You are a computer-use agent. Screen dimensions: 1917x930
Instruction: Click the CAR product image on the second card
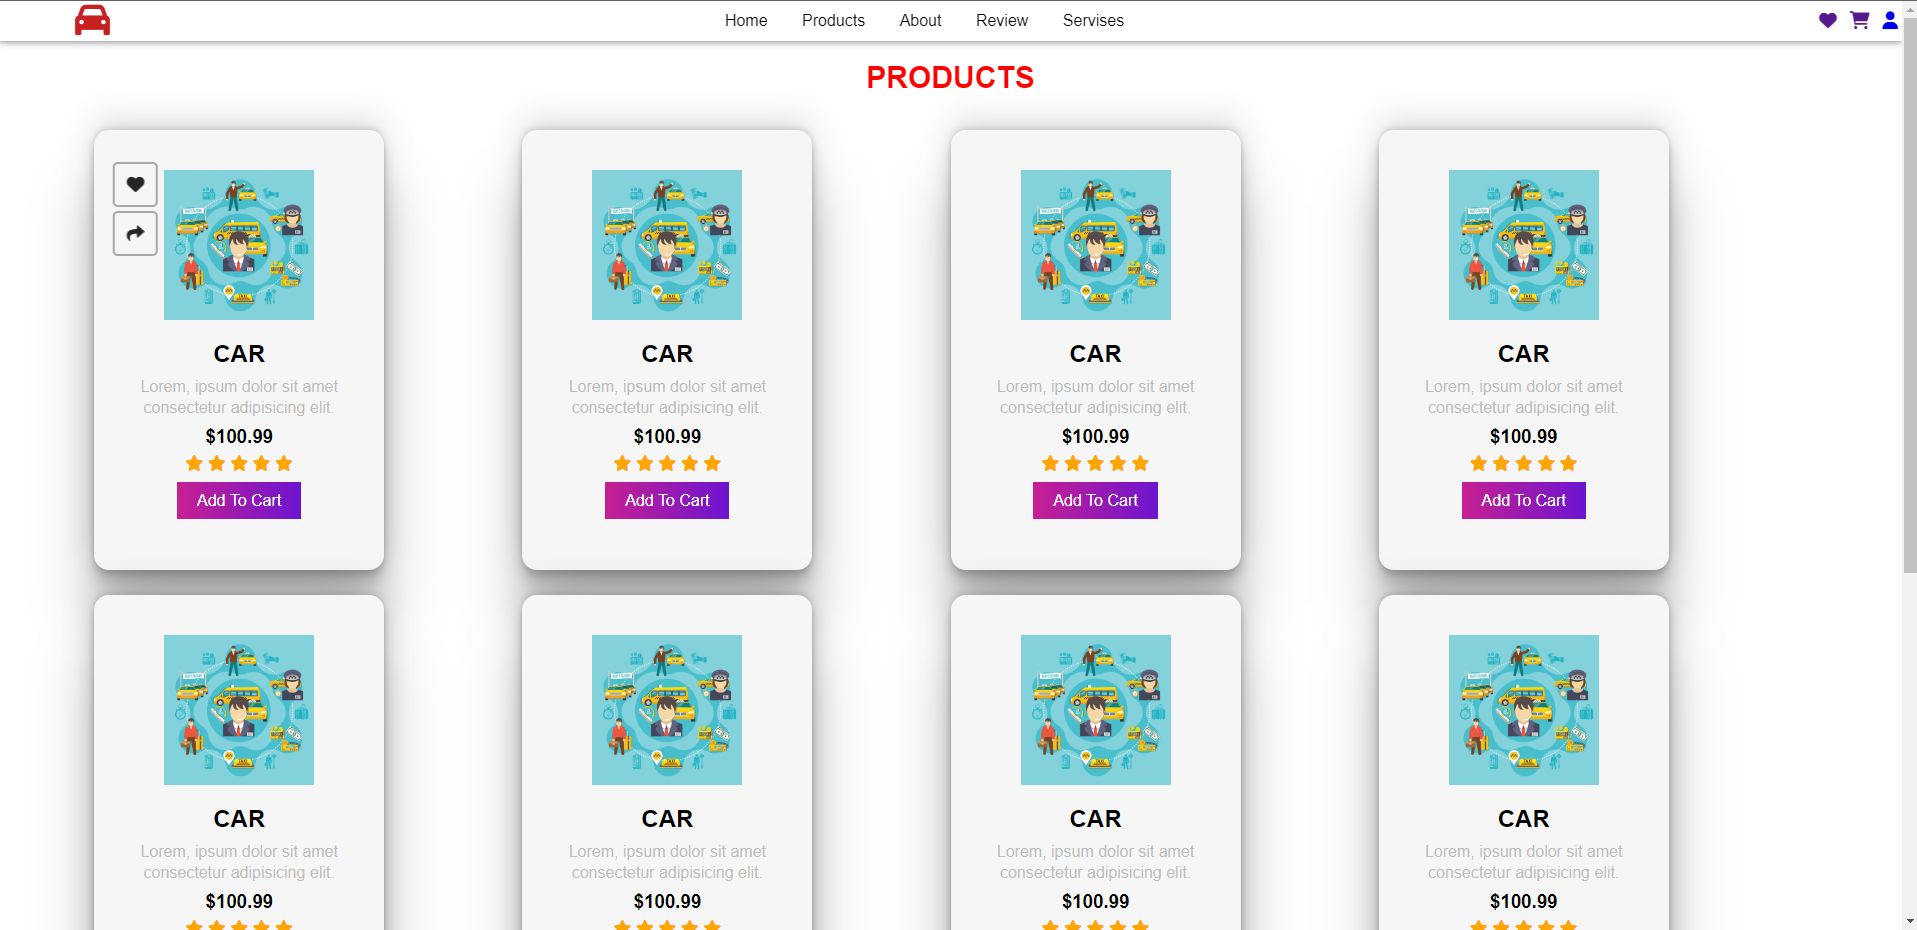[666, 244]
